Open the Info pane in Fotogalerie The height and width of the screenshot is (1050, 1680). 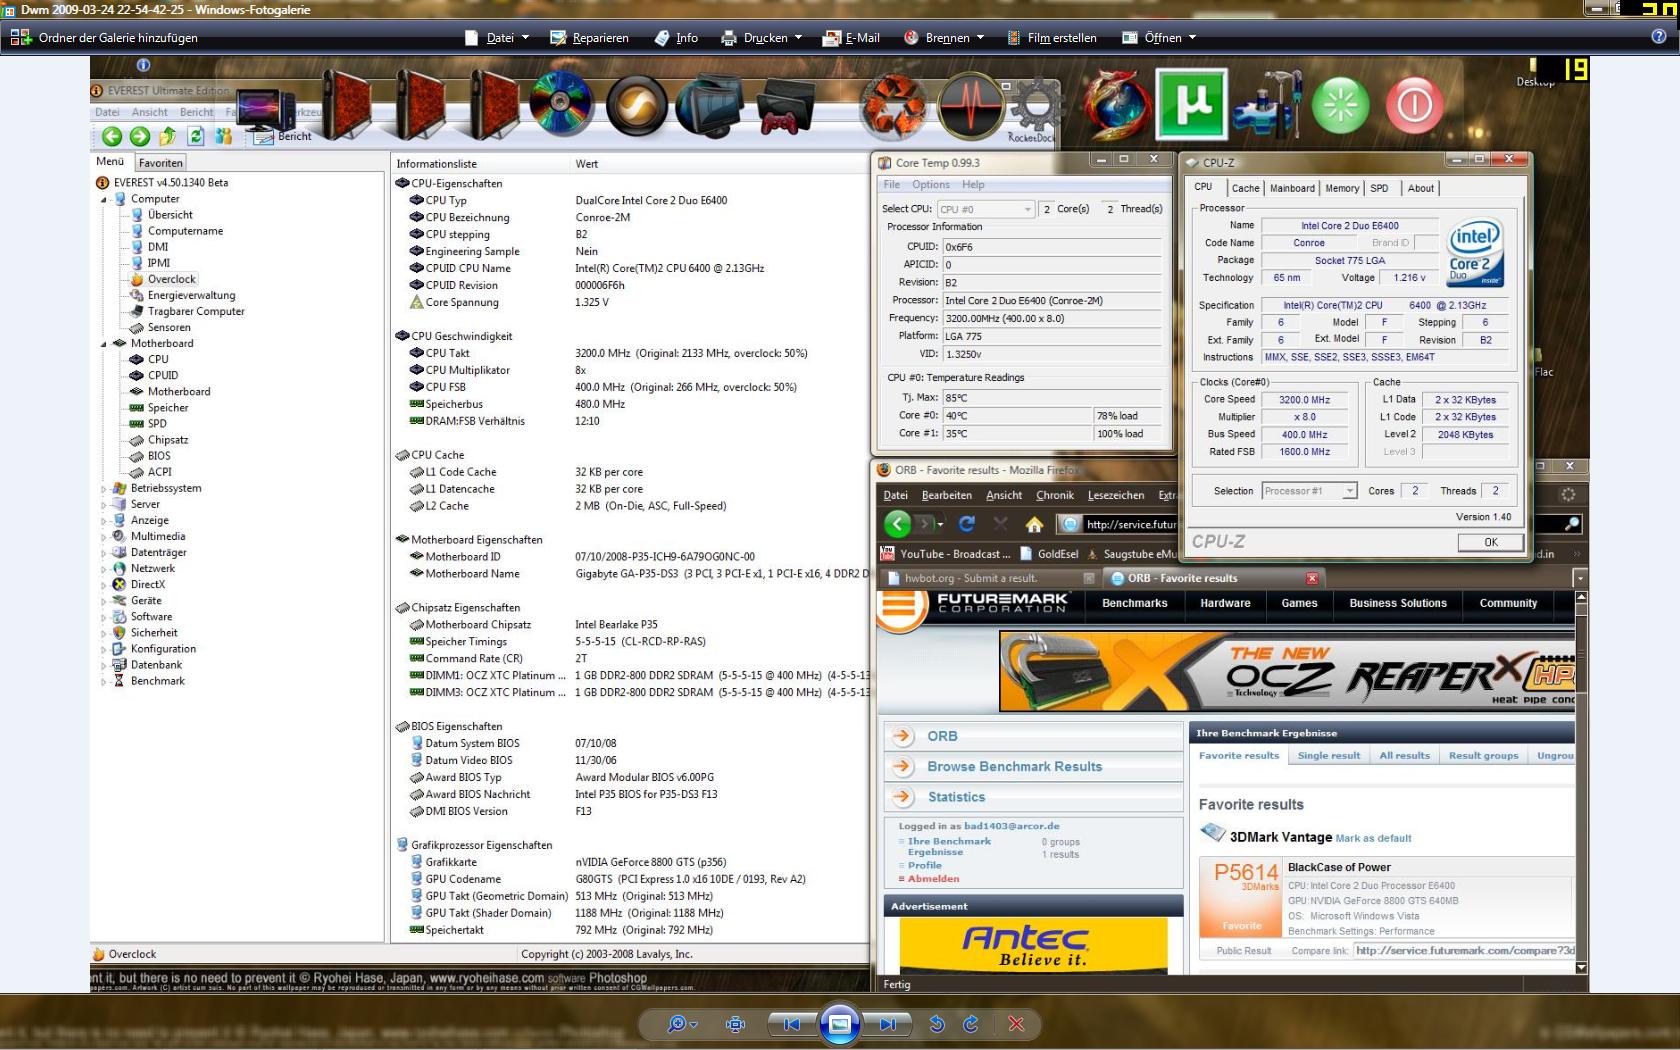pos(676,38)
